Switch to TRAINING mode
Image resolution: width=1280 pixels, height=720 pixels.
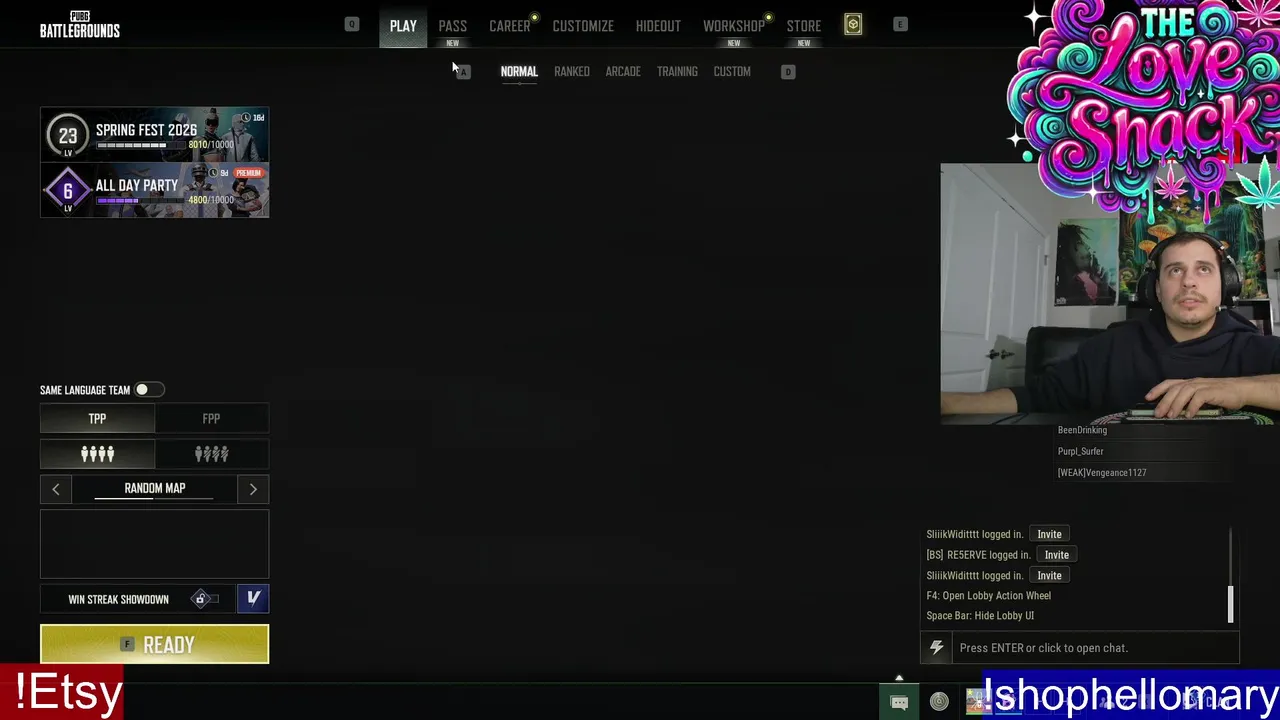(677, 72)
